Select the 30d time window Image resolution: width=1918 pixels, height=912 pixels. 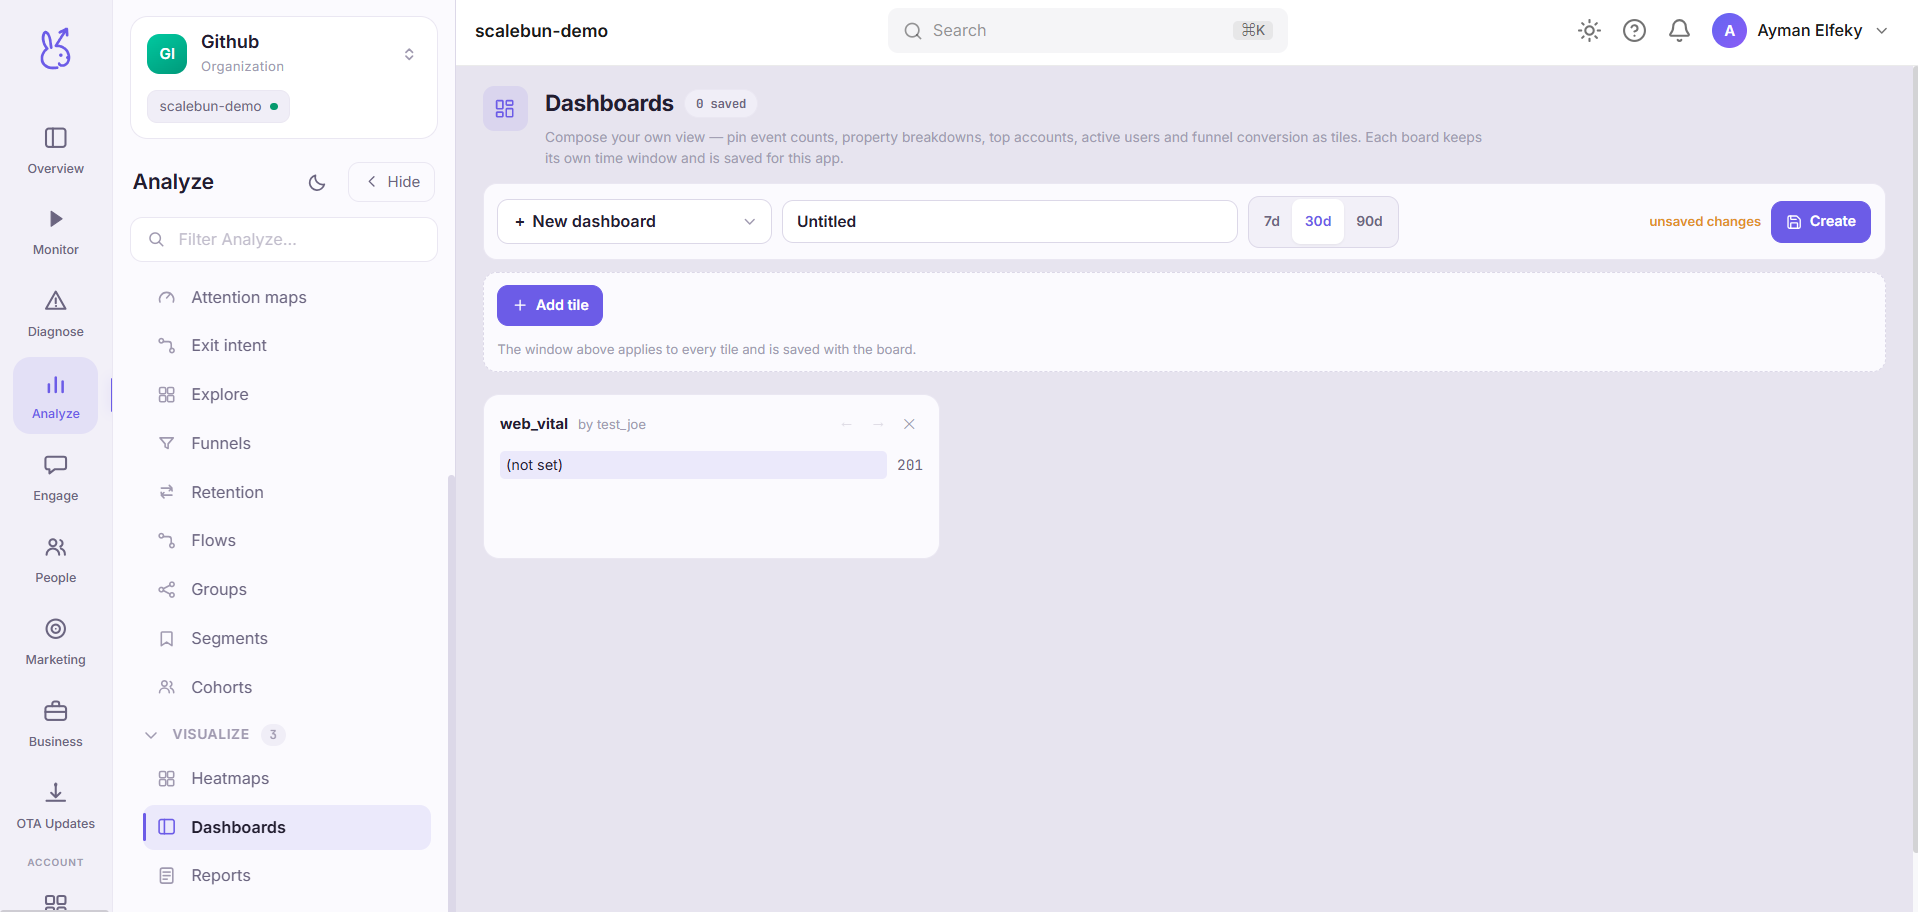(x=1318, y=222)
